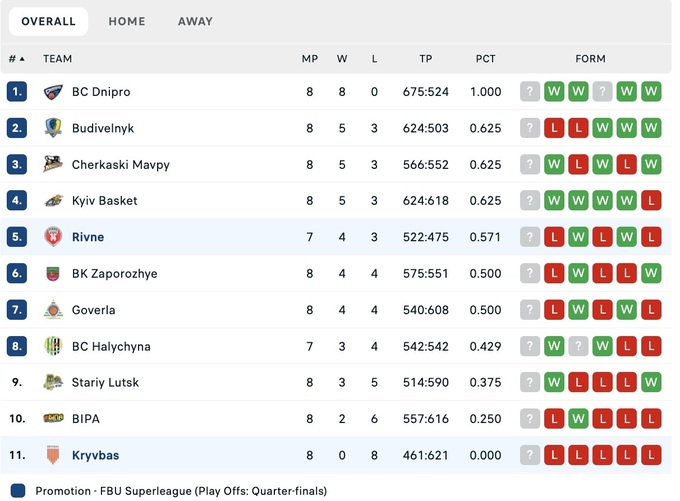680x501 pixels.
Task: Click the blue Promotion legend swatch
Action: (x=17, y=491)
